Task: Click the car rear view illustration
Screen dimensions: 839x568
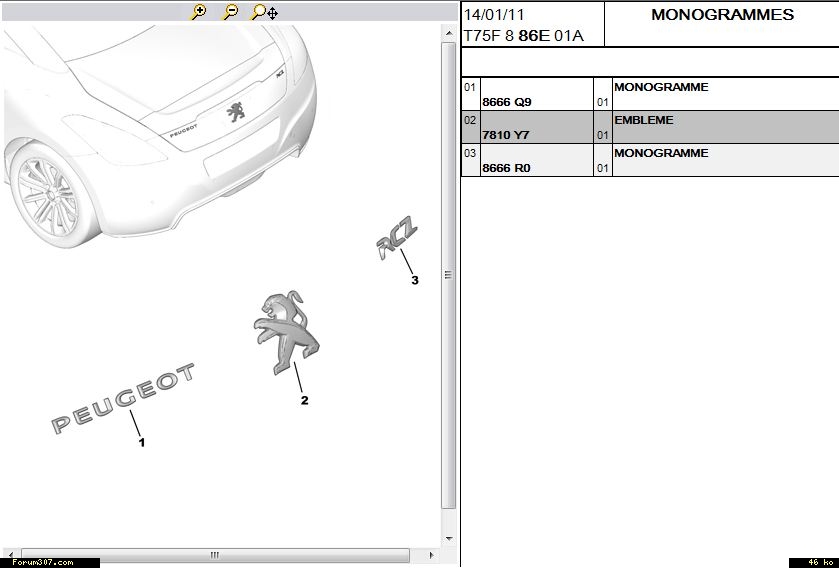Action: pos(160,120)
